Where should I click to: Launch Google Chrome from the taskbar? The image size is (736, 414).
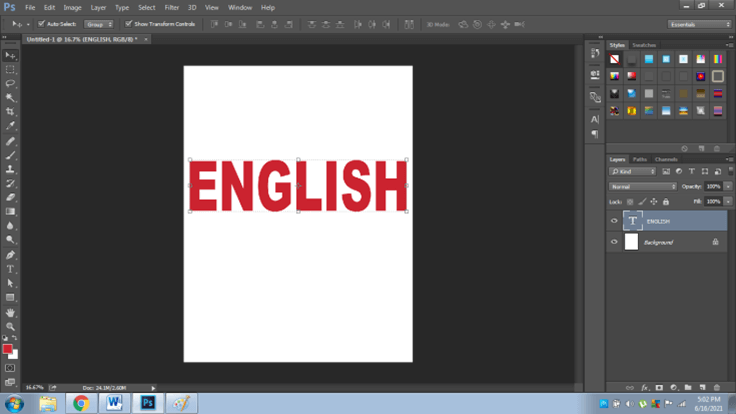coord(81,403)
